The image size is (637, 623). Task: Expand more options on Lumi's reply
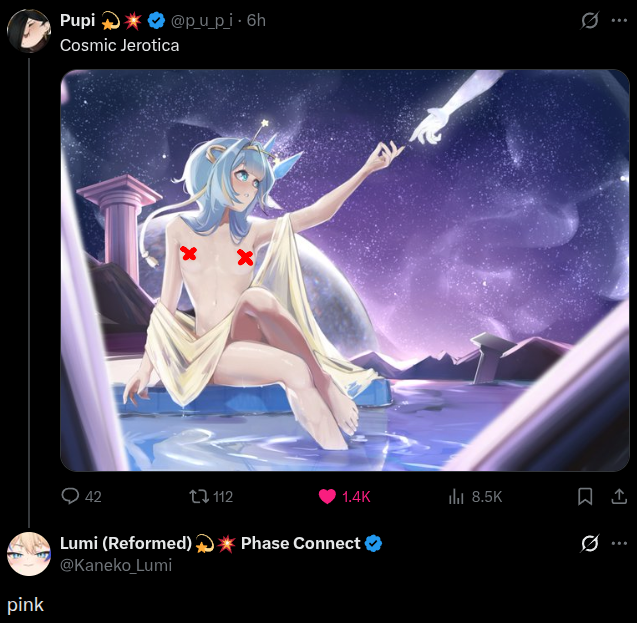click(619, 543)
